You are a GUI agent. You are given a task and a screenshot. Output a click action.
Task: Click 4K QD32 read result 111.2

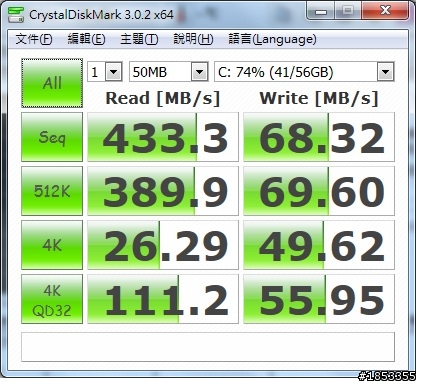tap(163, 299)
